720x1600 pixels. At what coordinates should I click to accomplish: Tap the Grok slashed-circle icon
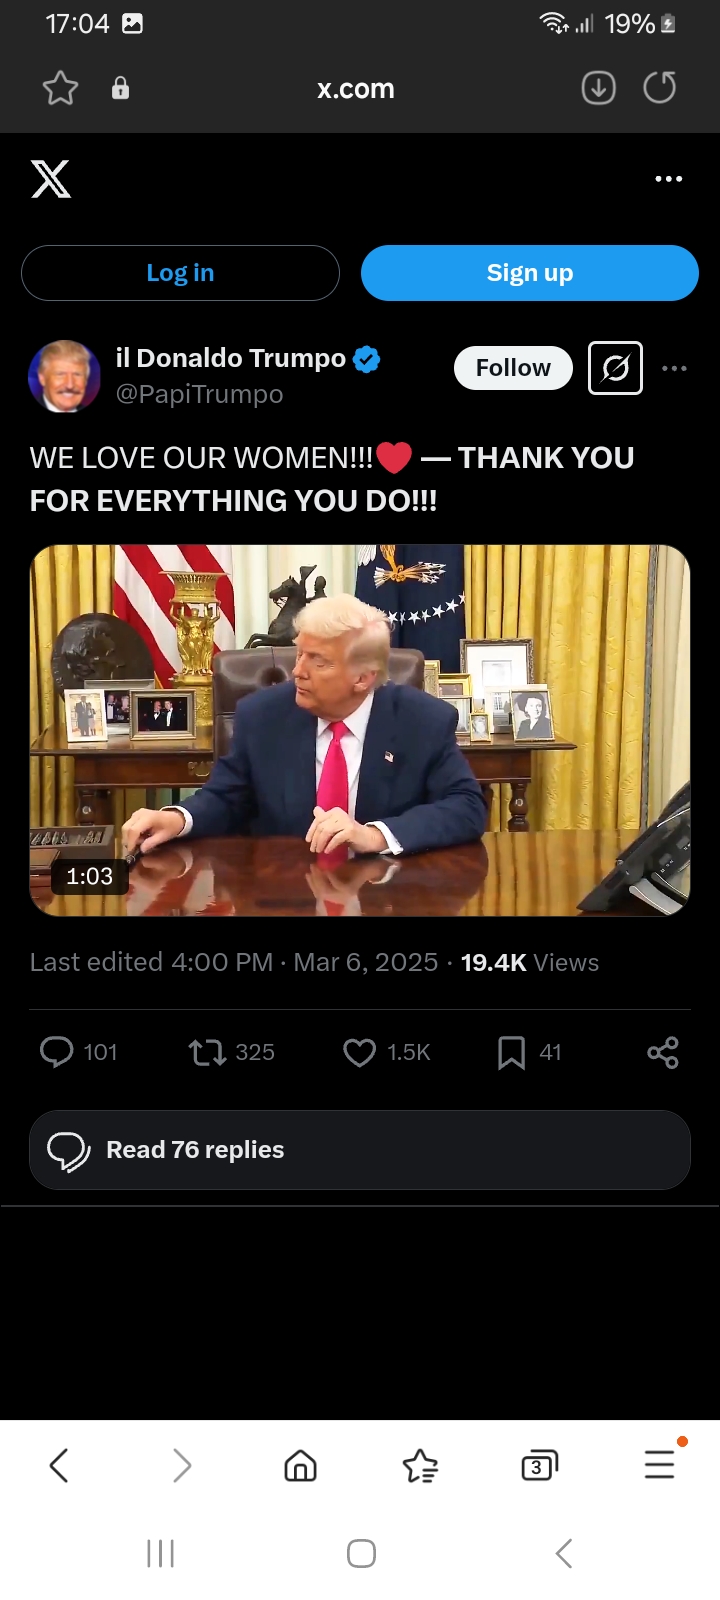(615, 368)
